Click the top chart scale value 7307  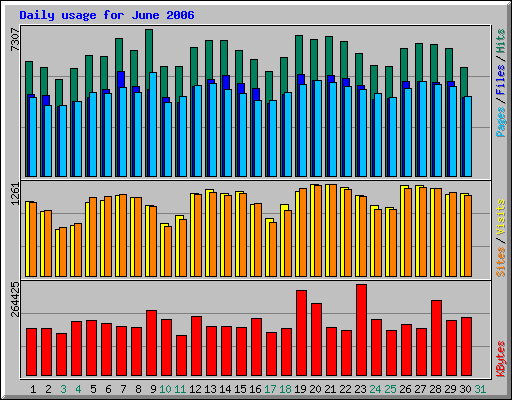click(x=15, y=40)
